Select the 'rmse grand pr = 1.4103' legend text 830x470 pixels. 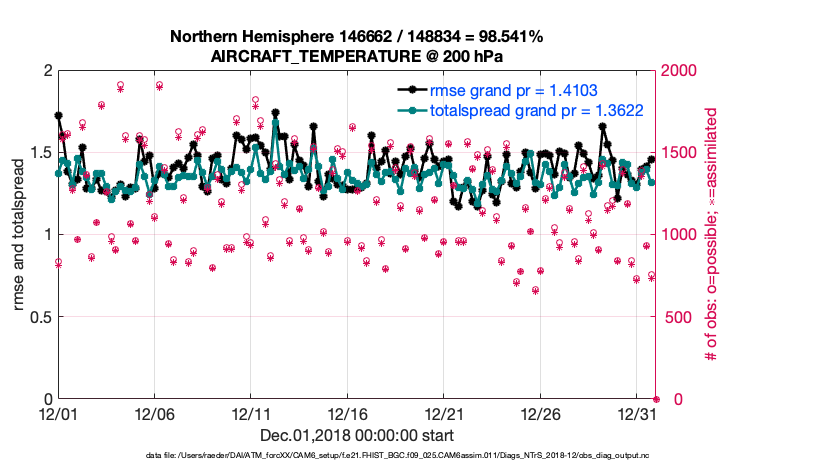pos(515,90)
